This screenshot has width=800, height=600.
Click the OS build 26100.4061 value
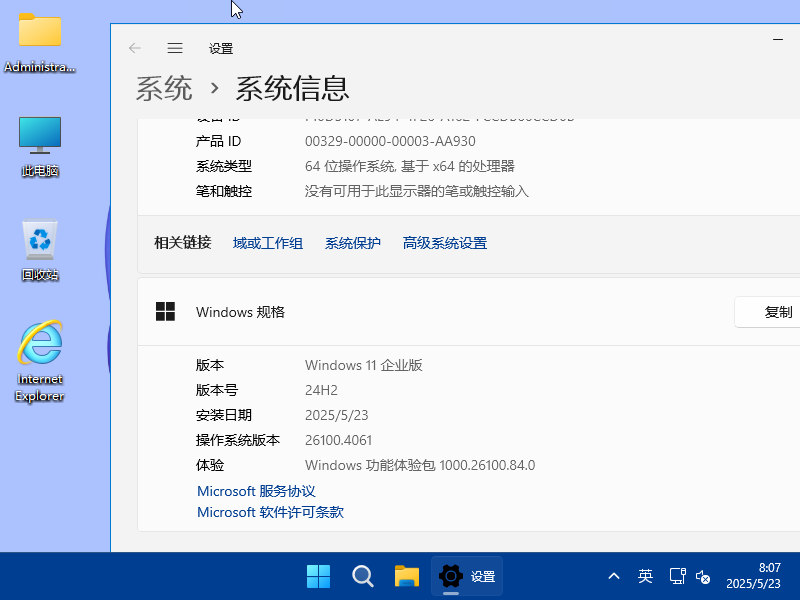pyautogui.click(x=339, y=440)
